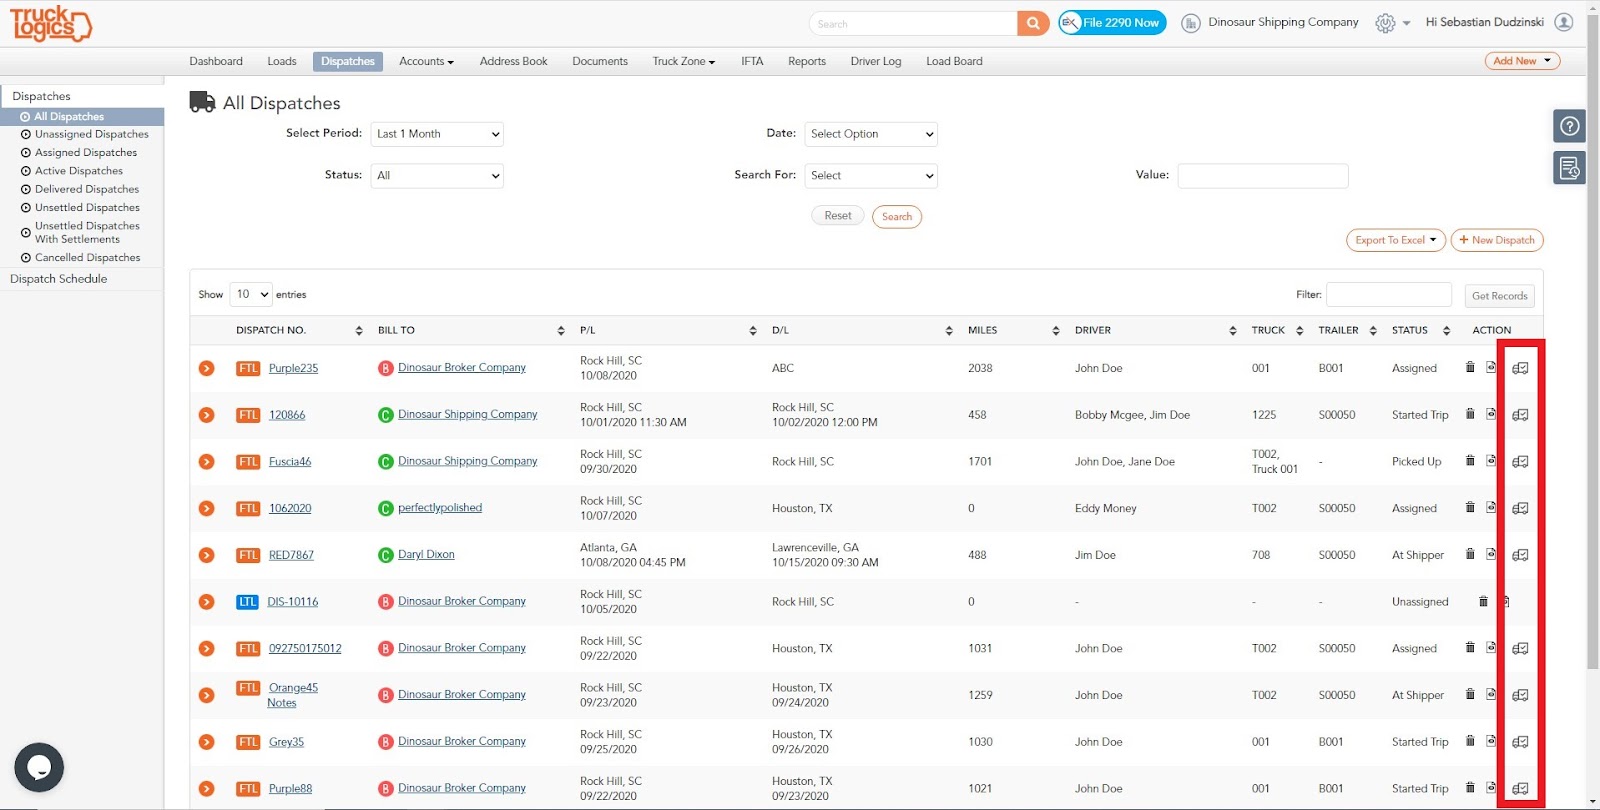Switch to the Reports page
This screenshot has height=810, width=1600.
coord(807,61)
